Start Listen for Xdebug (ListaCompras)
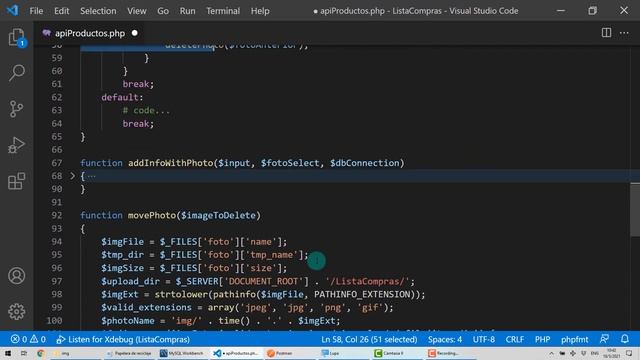This screenshot has width=640, height=360. [123, 339]
